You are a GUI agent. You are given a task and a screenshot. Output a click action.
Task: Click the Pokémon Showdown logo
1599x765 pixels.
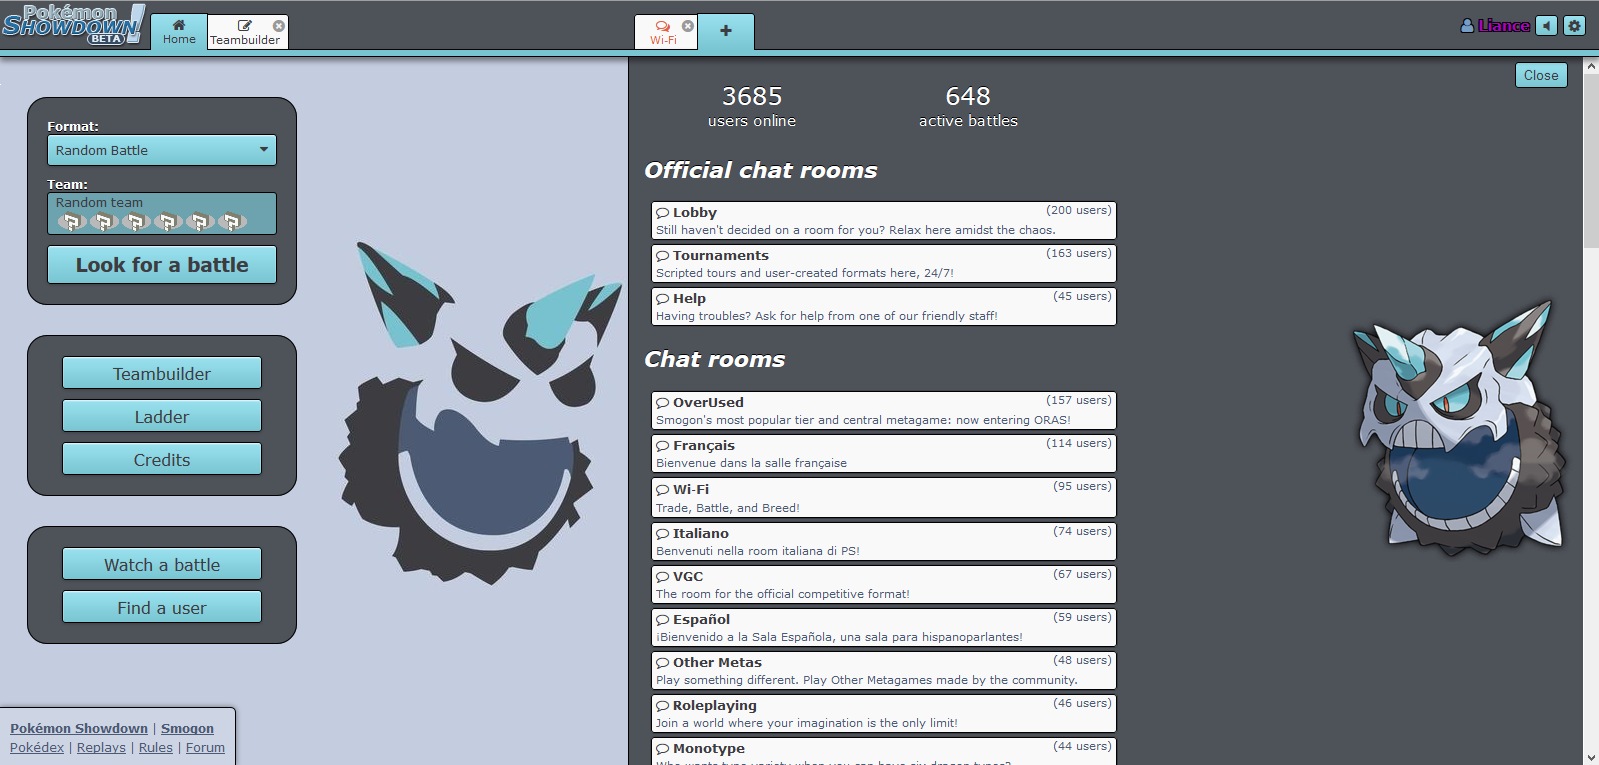(x=74, y=24)
